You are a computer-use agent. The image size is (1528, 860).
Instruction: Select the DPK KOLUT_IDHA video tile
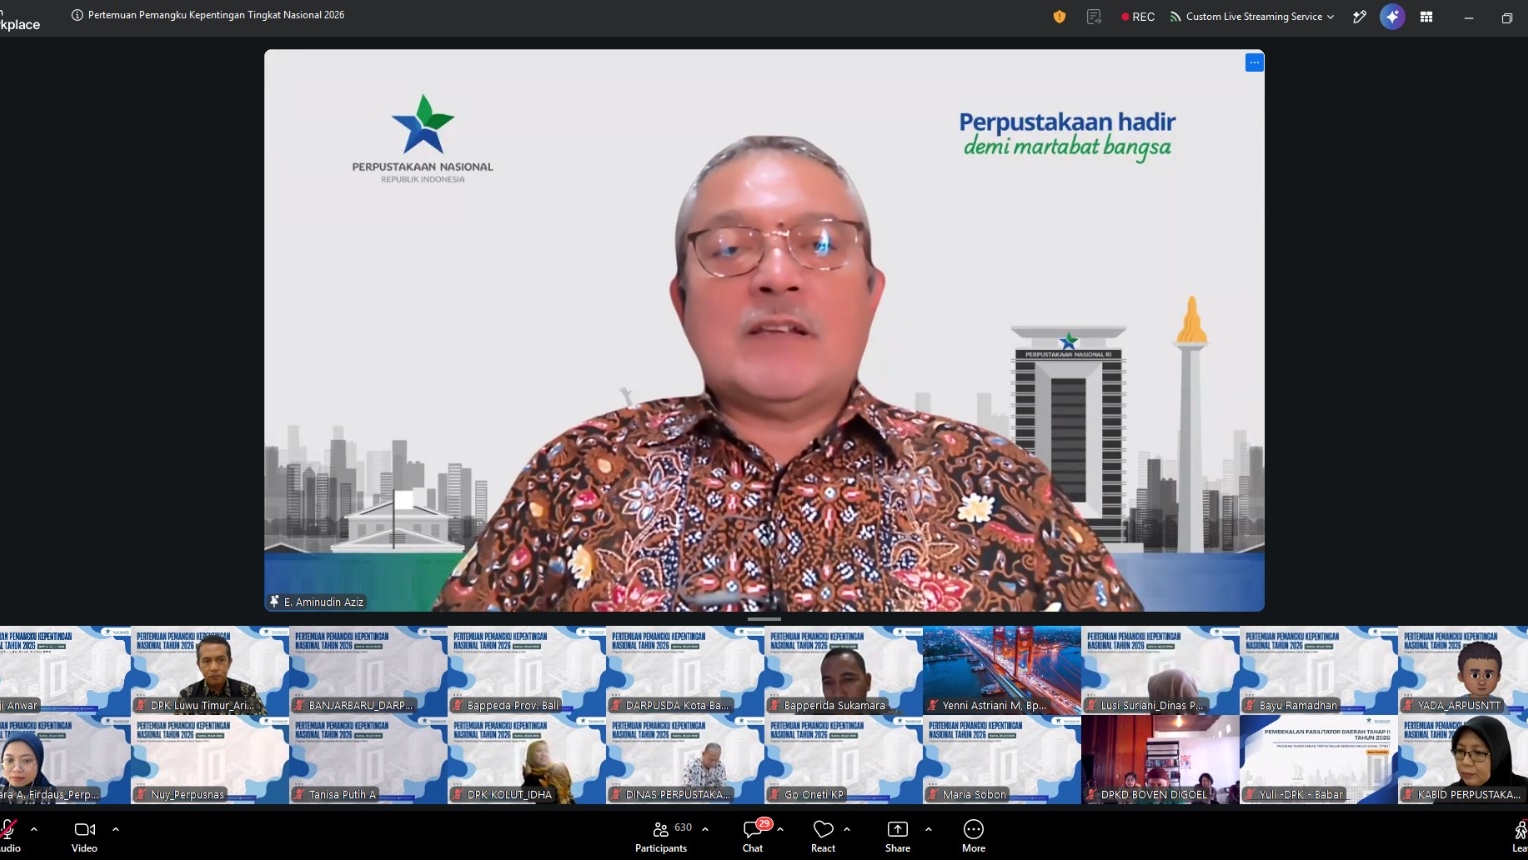[x=526, y=760]
